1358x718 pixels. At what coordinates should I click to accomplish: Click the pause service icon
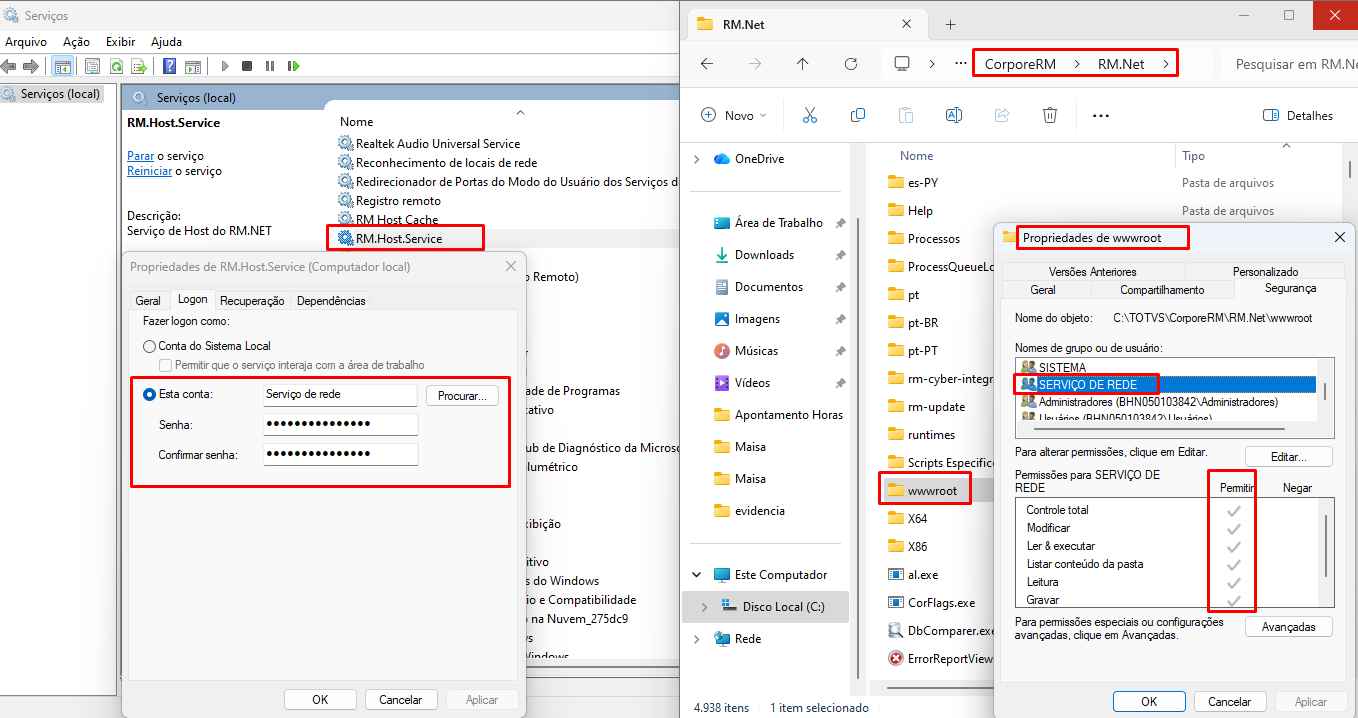coord(270,66)
